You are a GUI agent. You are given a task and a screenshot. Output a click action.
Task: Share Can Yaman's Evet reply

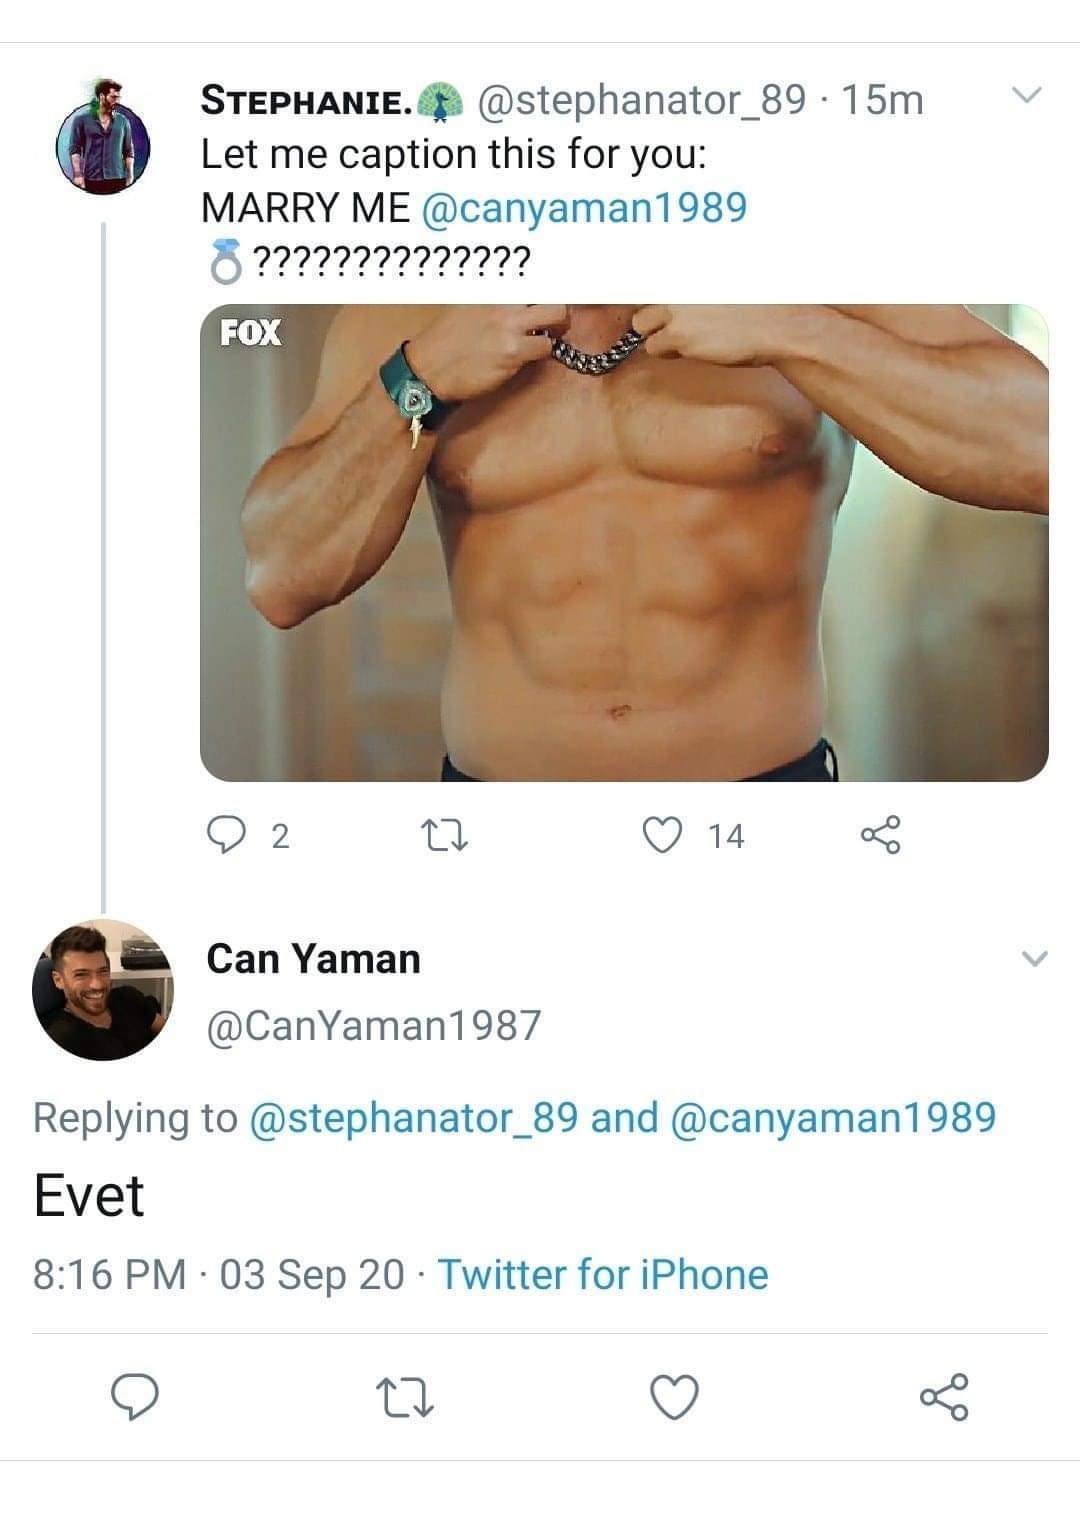pos(944,1396)
